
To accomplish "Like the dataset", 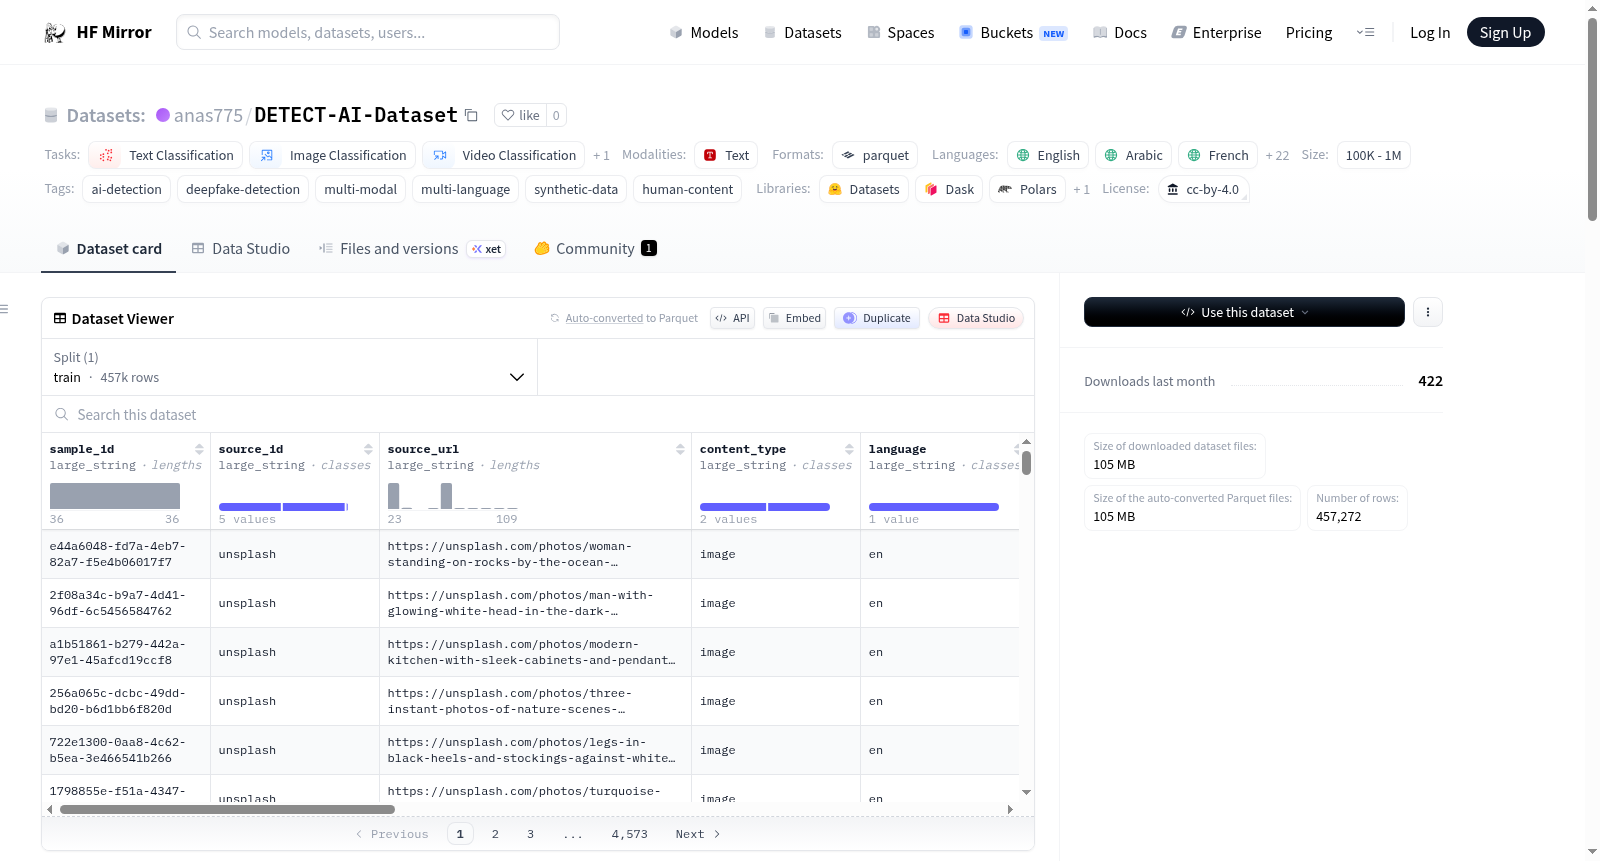I will (520, 115).
